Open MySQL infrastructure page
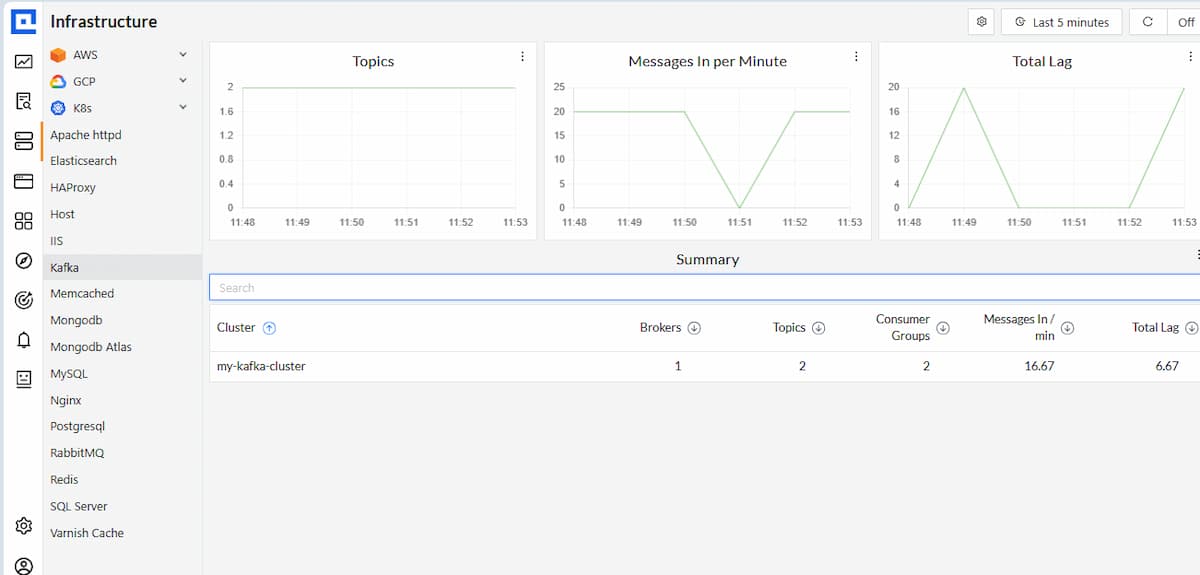This screenshot has width=1200, height=575. point(69,373)
